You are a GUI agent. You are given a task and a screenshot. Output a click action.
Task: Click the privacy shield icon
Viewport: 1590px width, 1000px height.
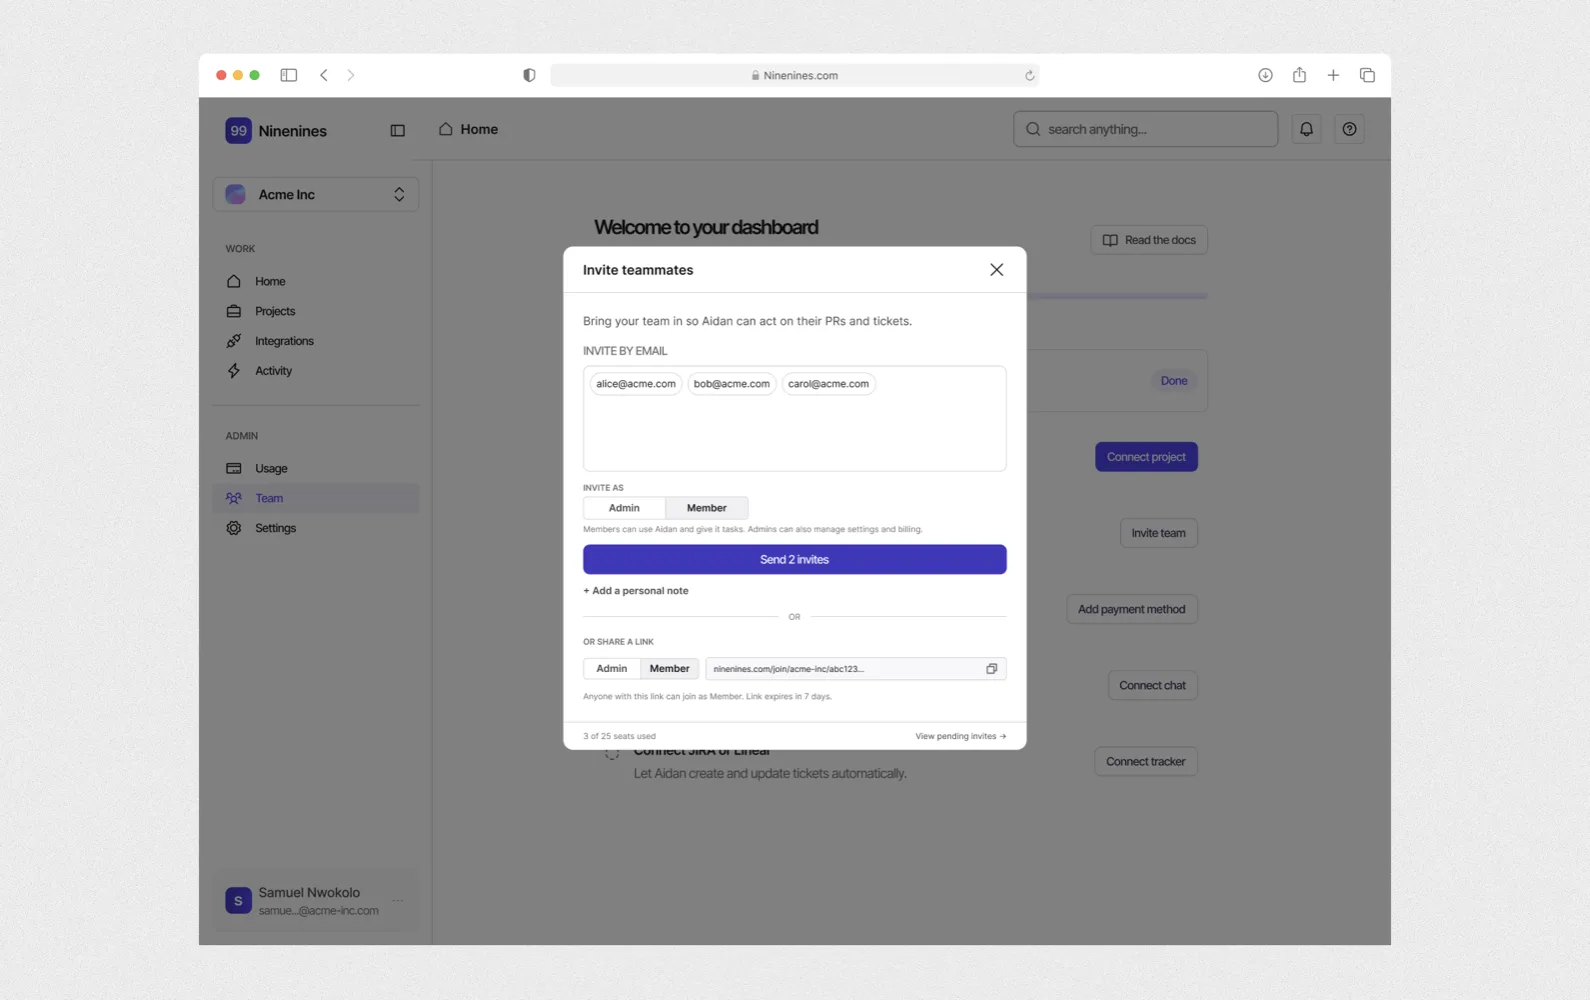click(529, 75)
